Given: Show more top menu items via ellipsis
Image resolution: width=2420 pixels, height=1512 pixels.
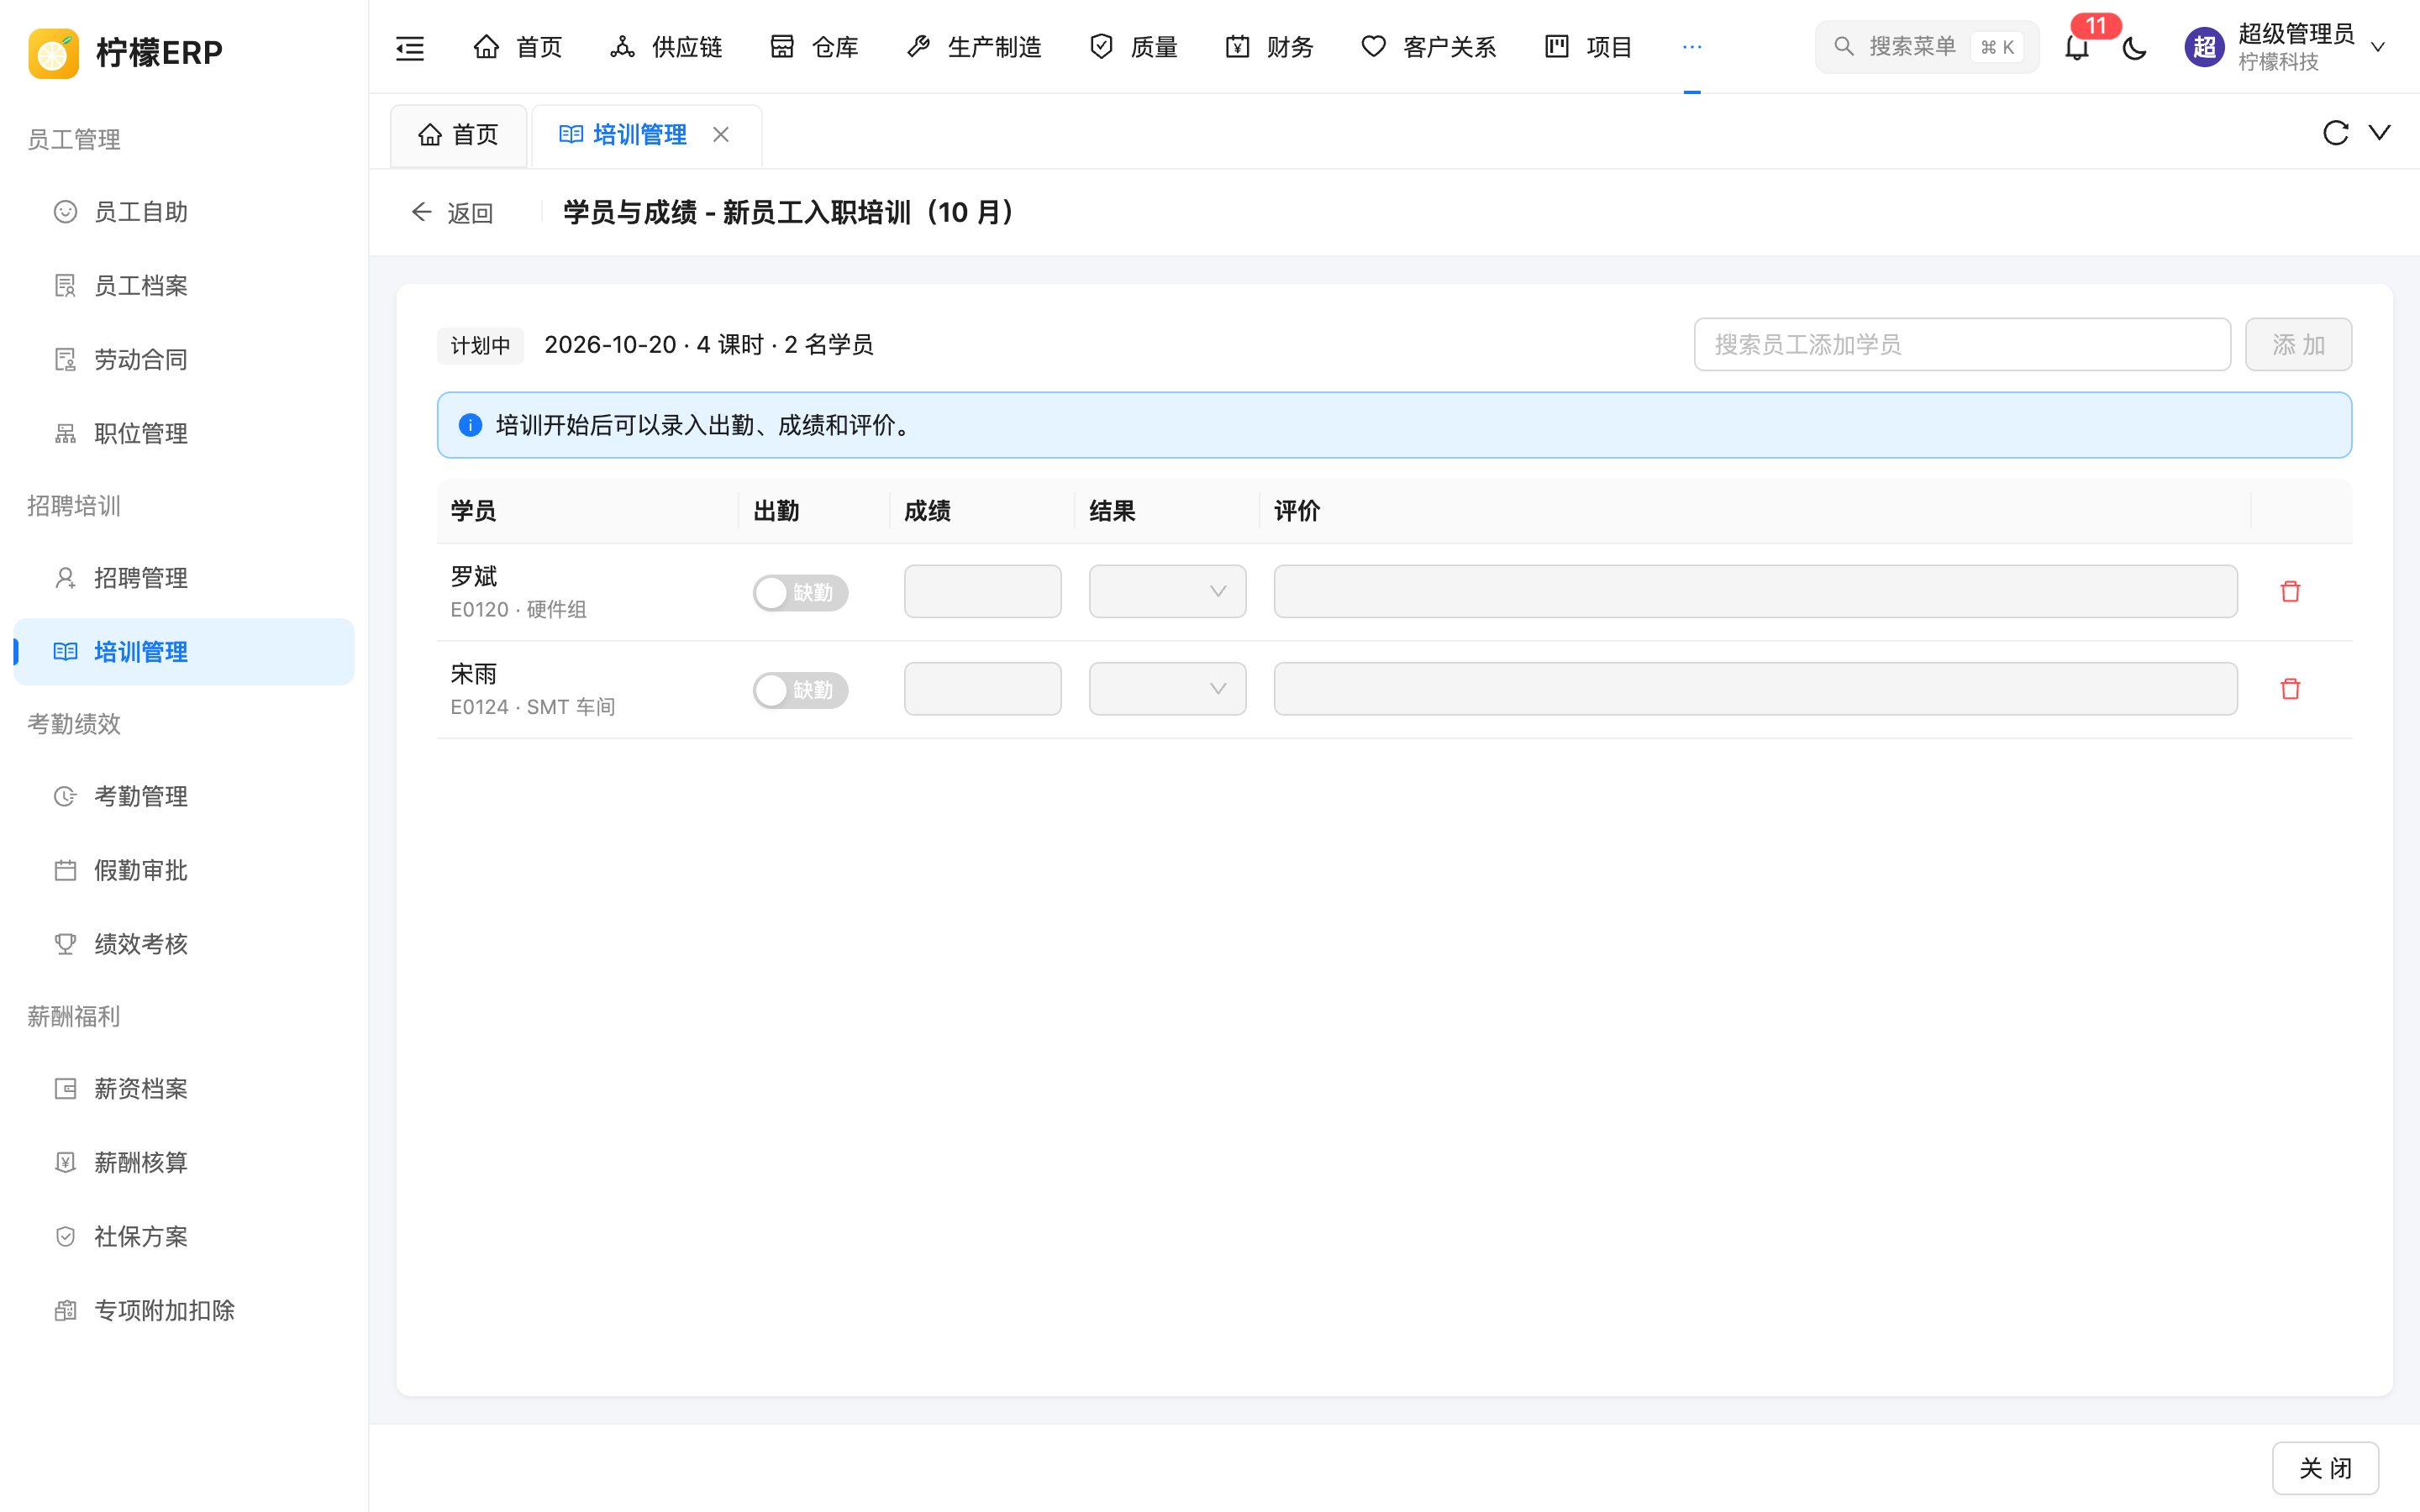Looking at the screenshot, I should (1692, 47).
